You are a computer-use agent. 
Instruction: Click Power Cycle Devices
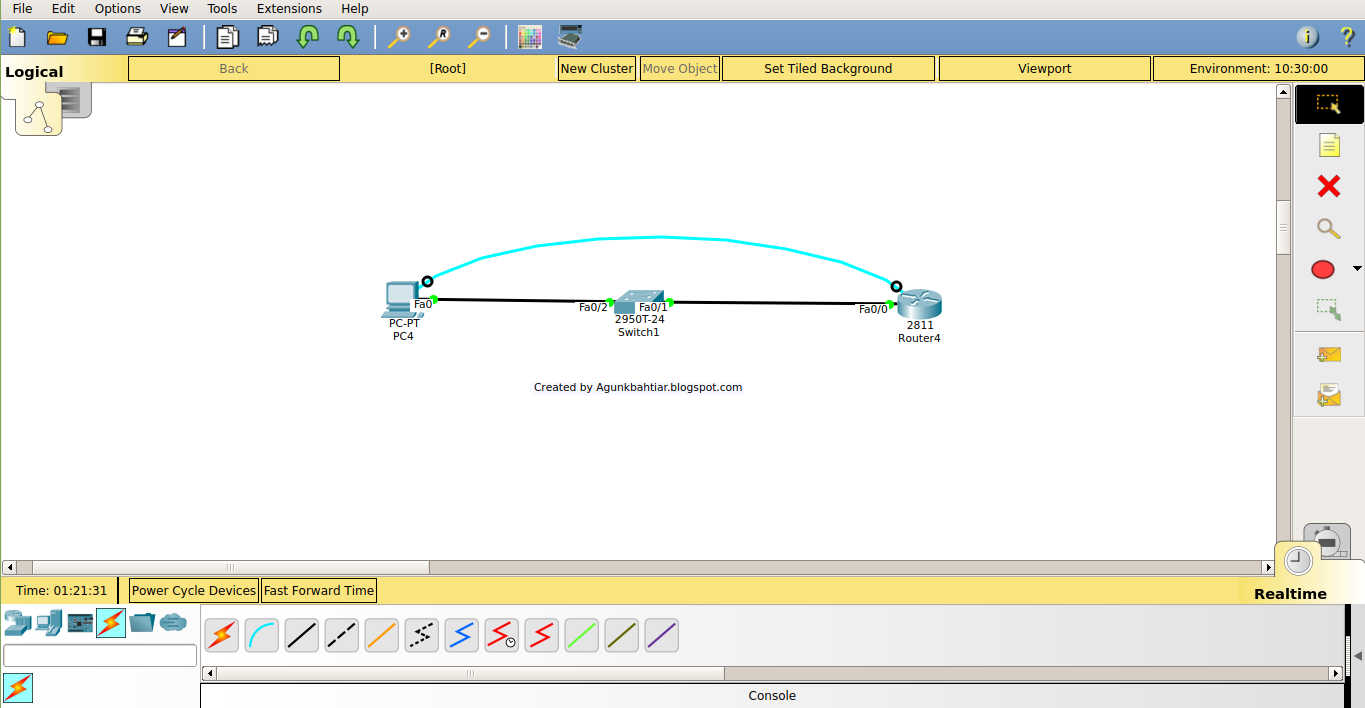[193, 590]
